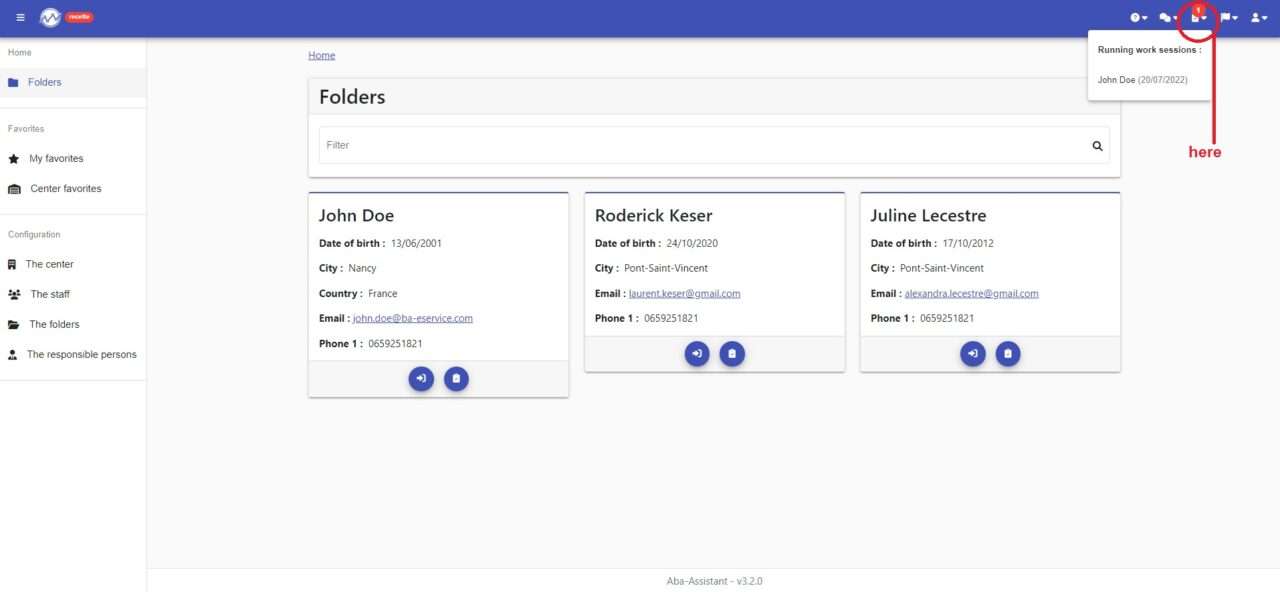
Task: Click the clipboard icon on Juline Lecestre's card
Action: click(x=1007, y=353)
